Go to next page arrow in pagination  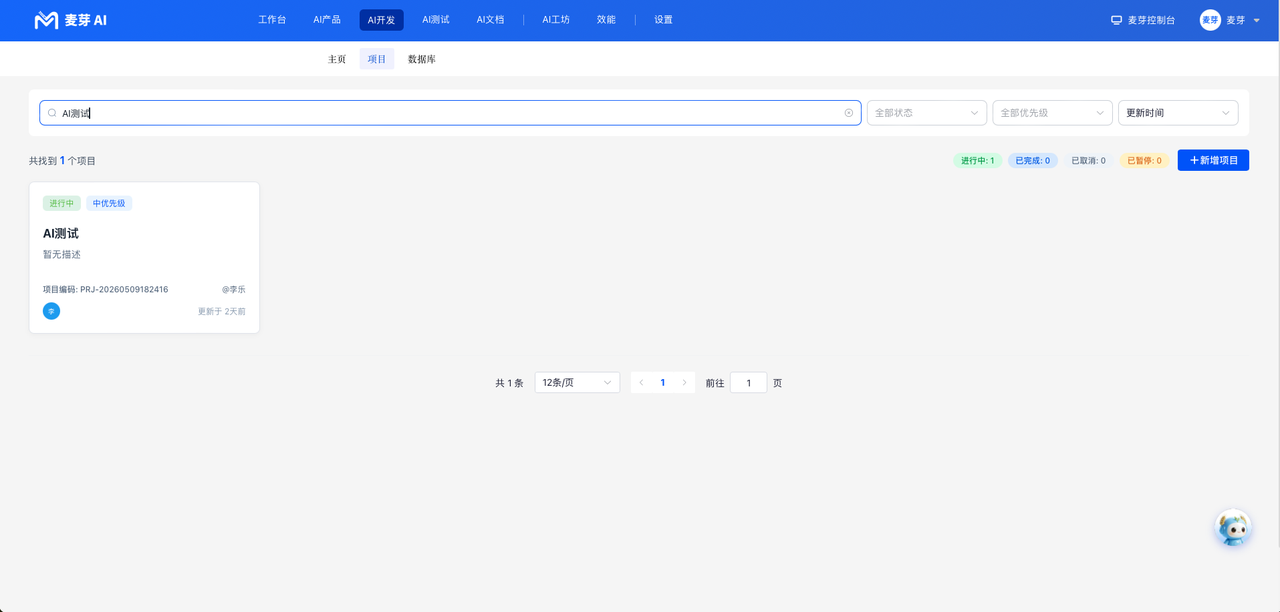[684, 382]
